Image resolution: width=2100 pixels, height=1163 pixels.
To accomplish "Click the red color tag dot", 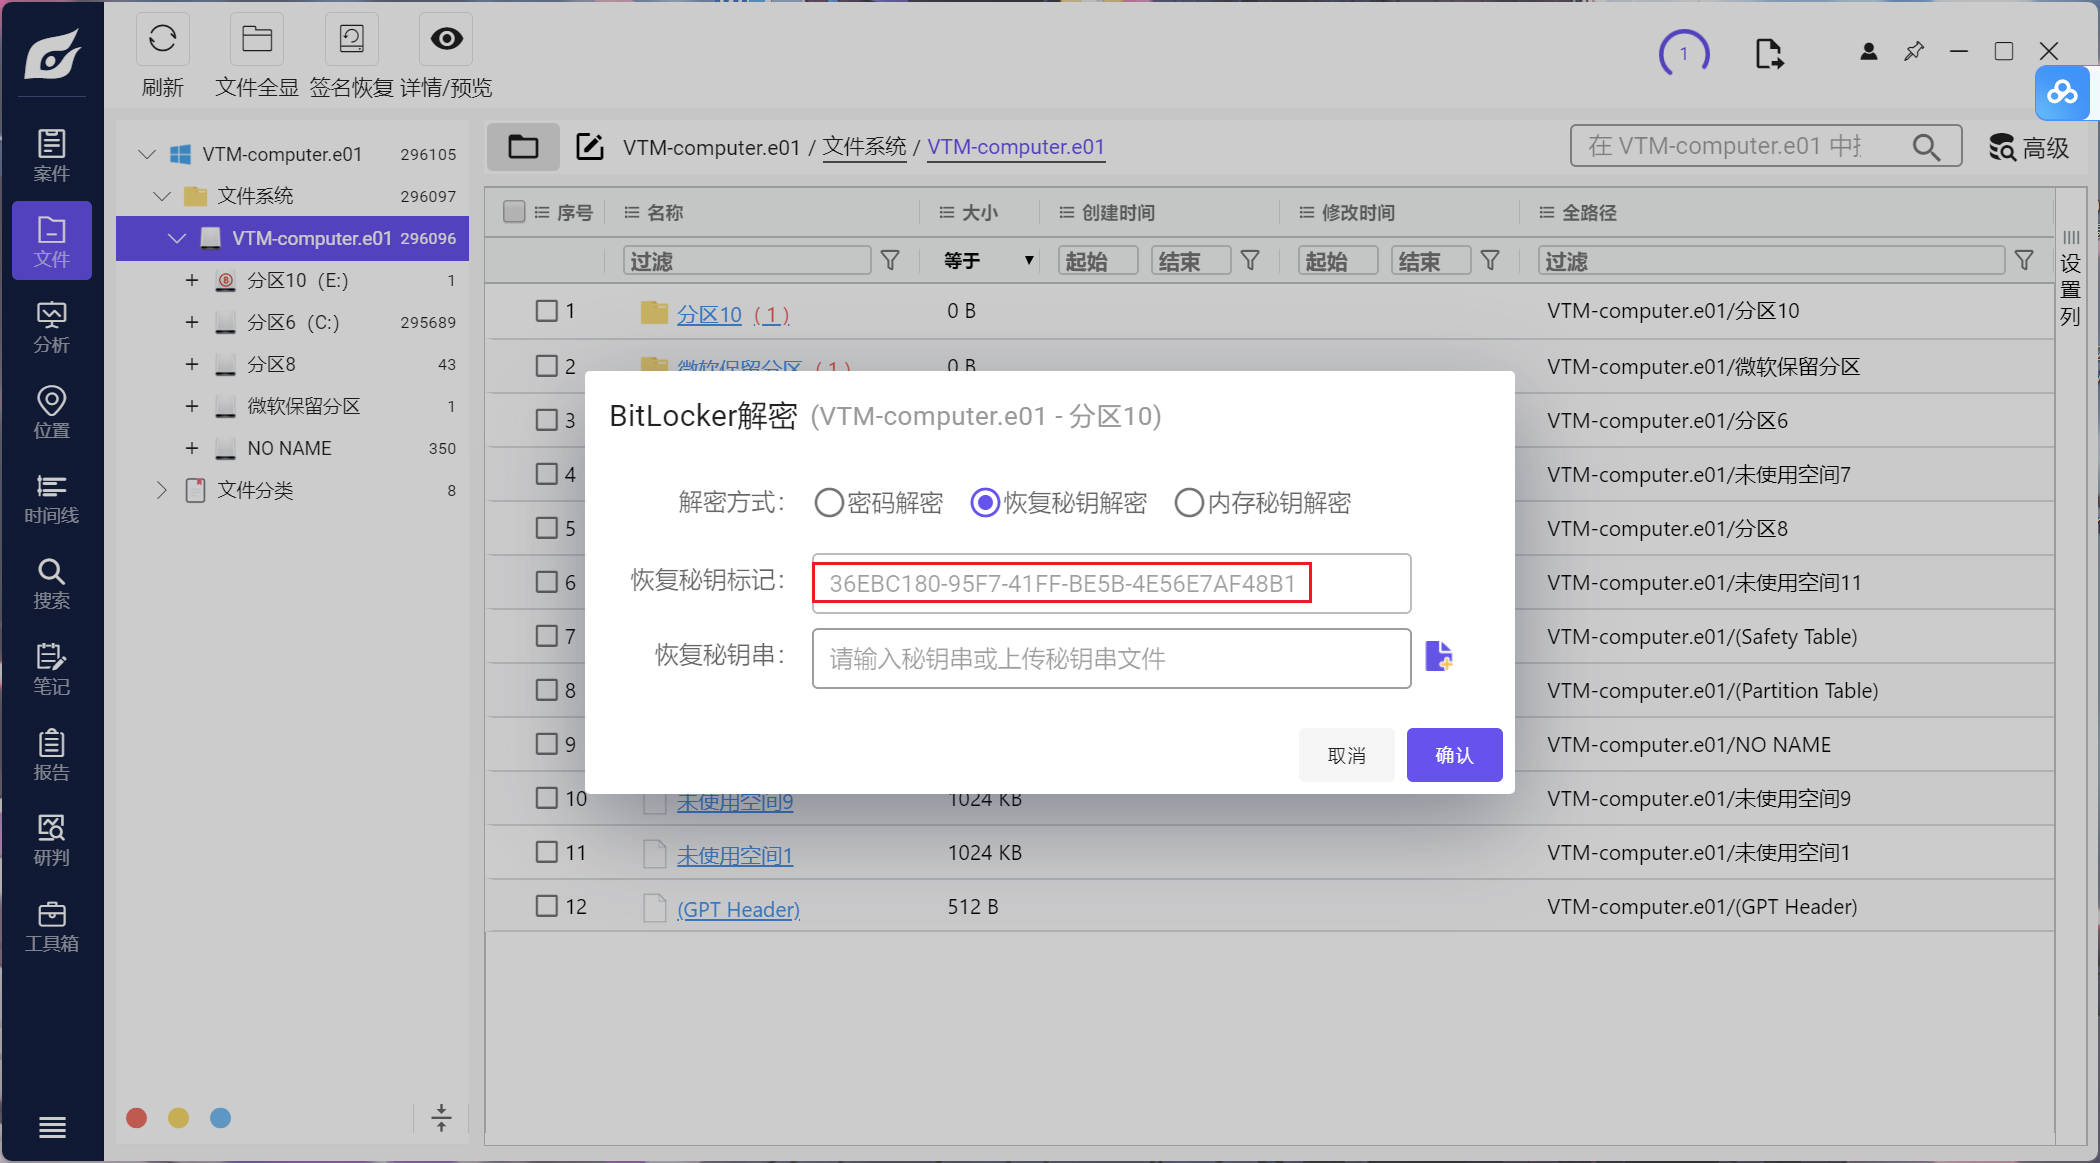I will coord(137,1118).
